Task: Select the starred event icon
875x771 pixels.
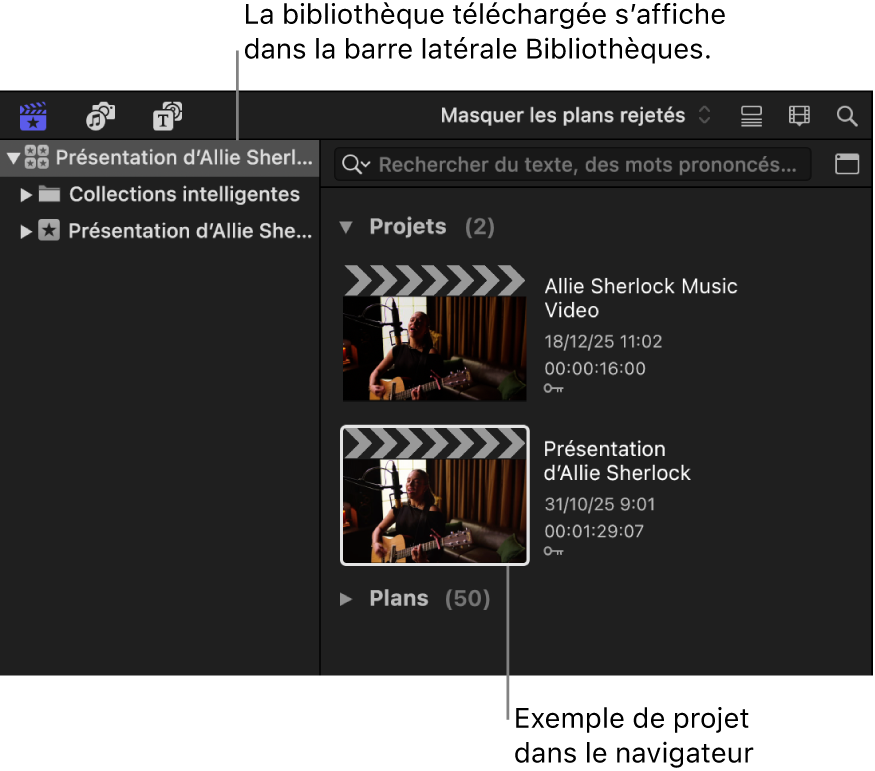Action: pos(49,230)
